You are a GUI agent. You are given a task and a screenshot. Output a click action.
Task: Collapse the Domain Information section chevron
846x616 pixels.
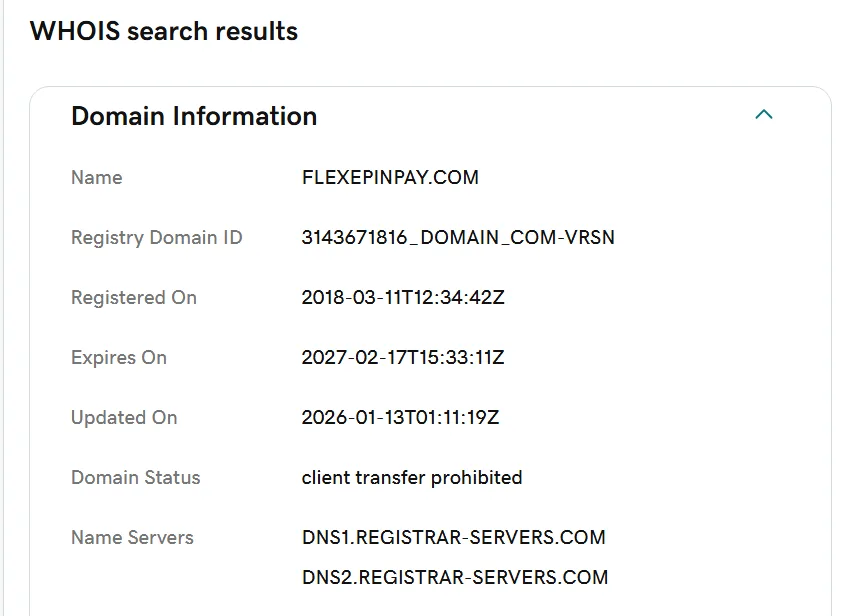[x=763, y=114]
